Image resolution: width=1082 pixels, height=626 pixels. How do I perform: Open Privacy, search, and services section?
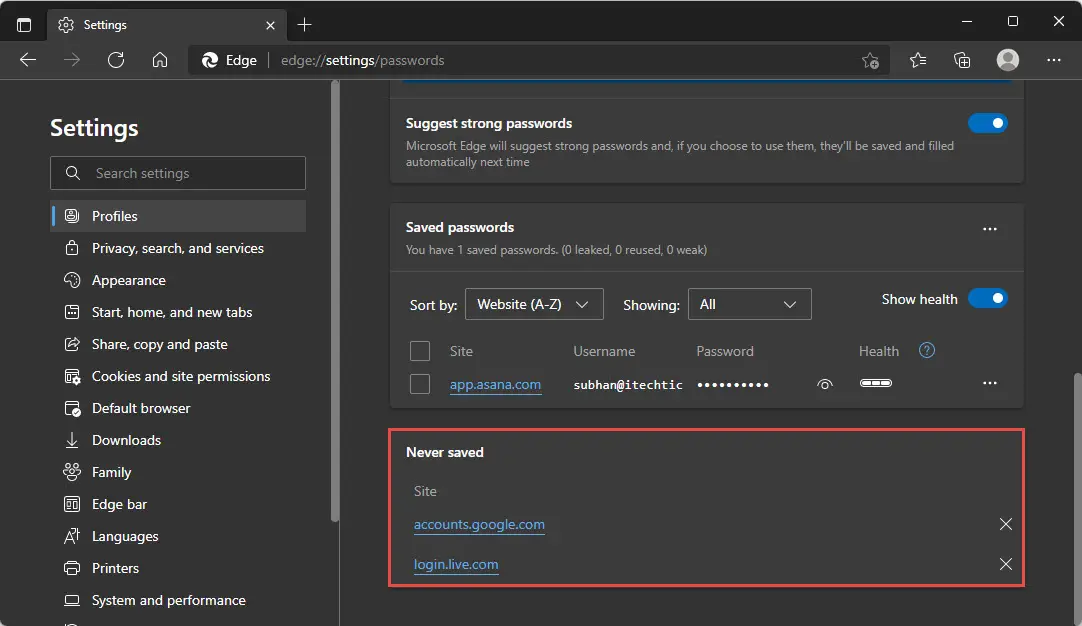178,248
